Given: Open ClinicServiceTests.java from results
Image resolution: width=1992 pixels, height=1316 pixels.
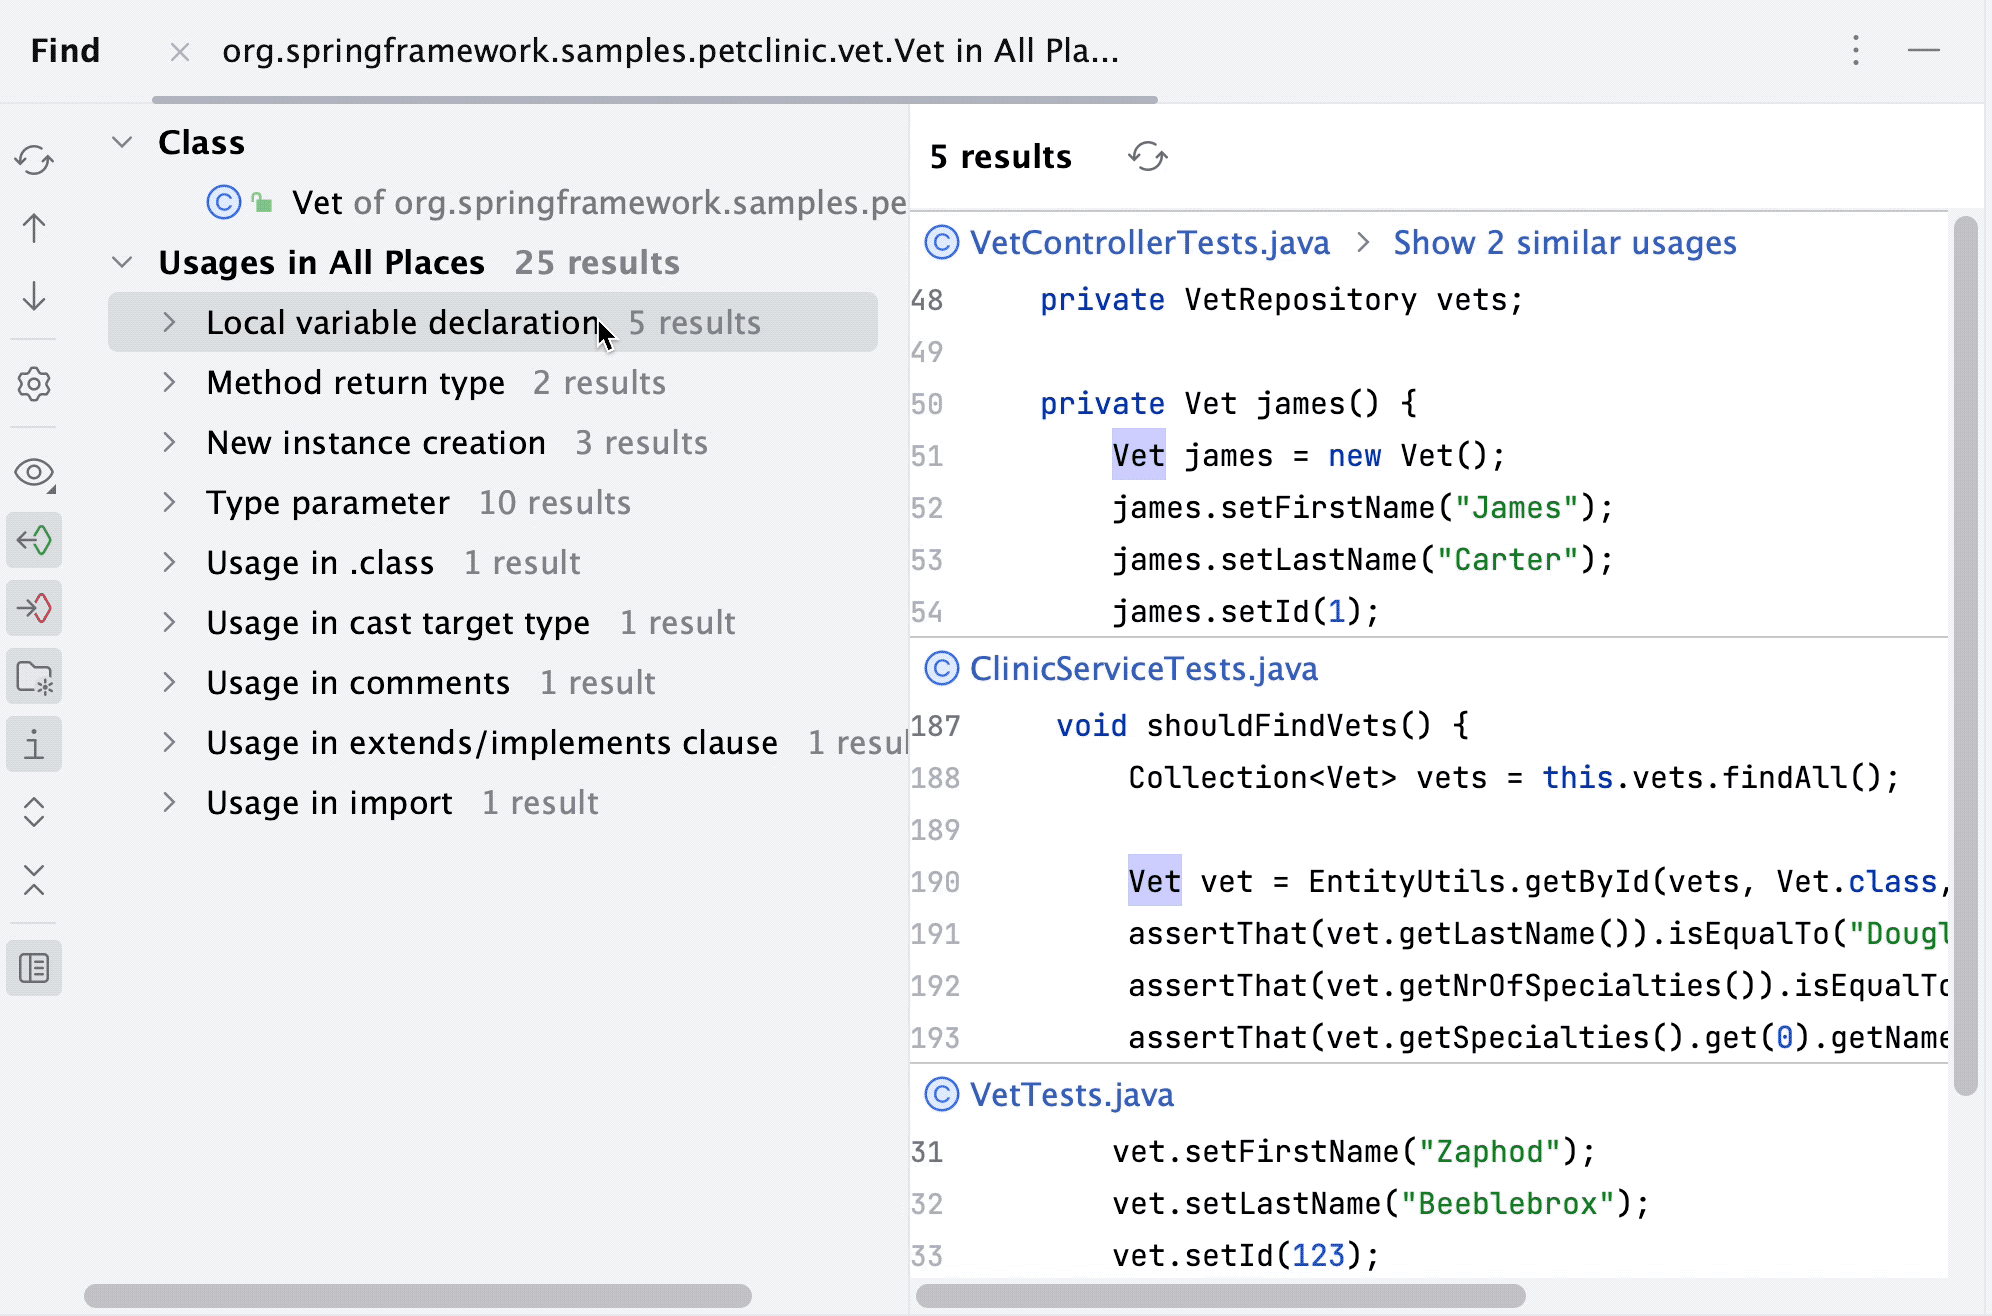Looking at the screenshot, I should coord(1143,668).
